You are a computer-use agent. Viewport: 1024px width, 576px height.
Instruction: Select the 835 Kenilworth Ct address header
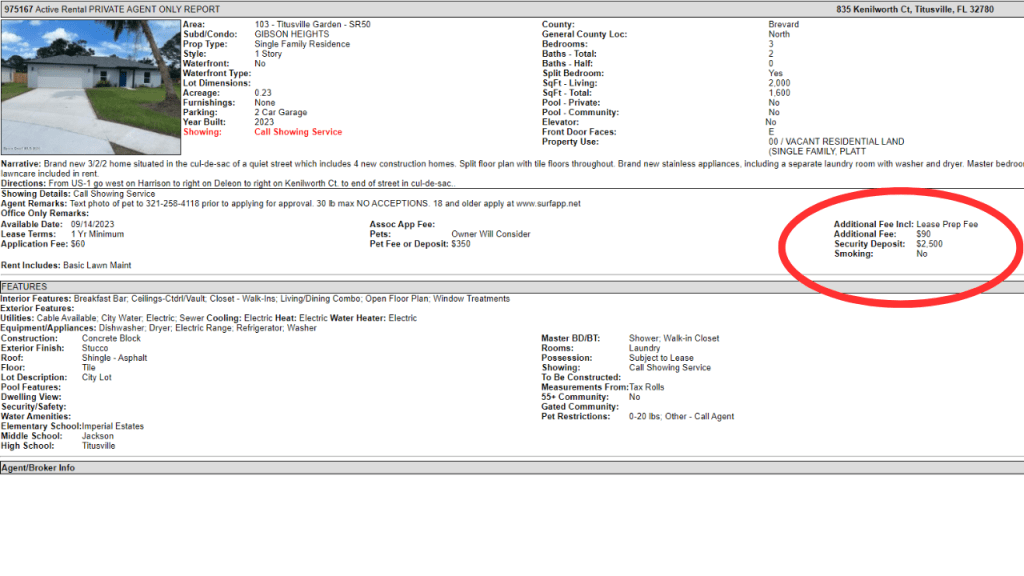pyautogui.click(x=917, y=8)
